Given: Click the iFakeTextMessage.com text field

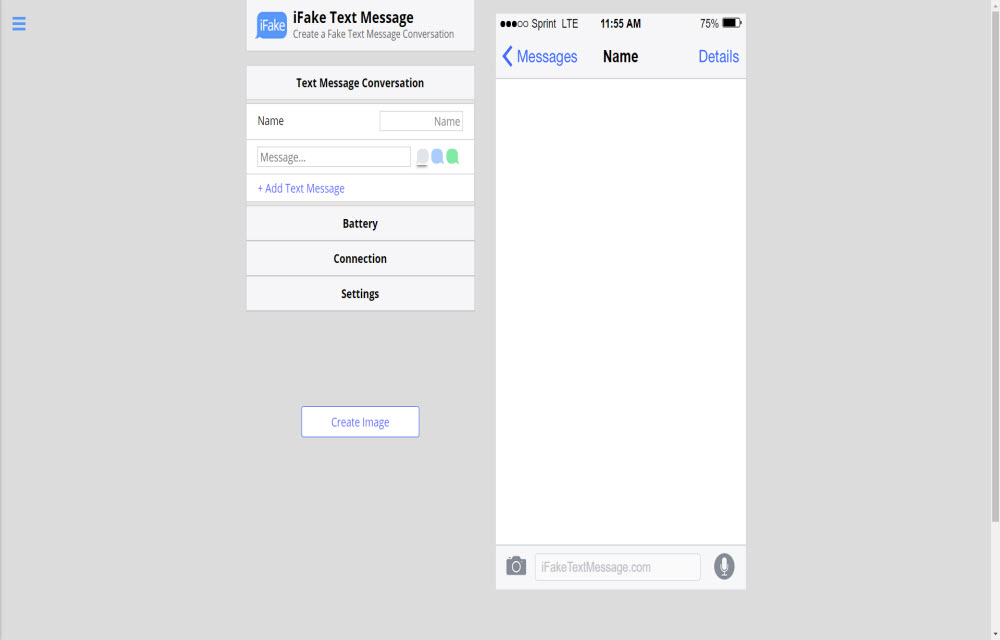Looking at the screenshot, I should [x=617, y=567].
